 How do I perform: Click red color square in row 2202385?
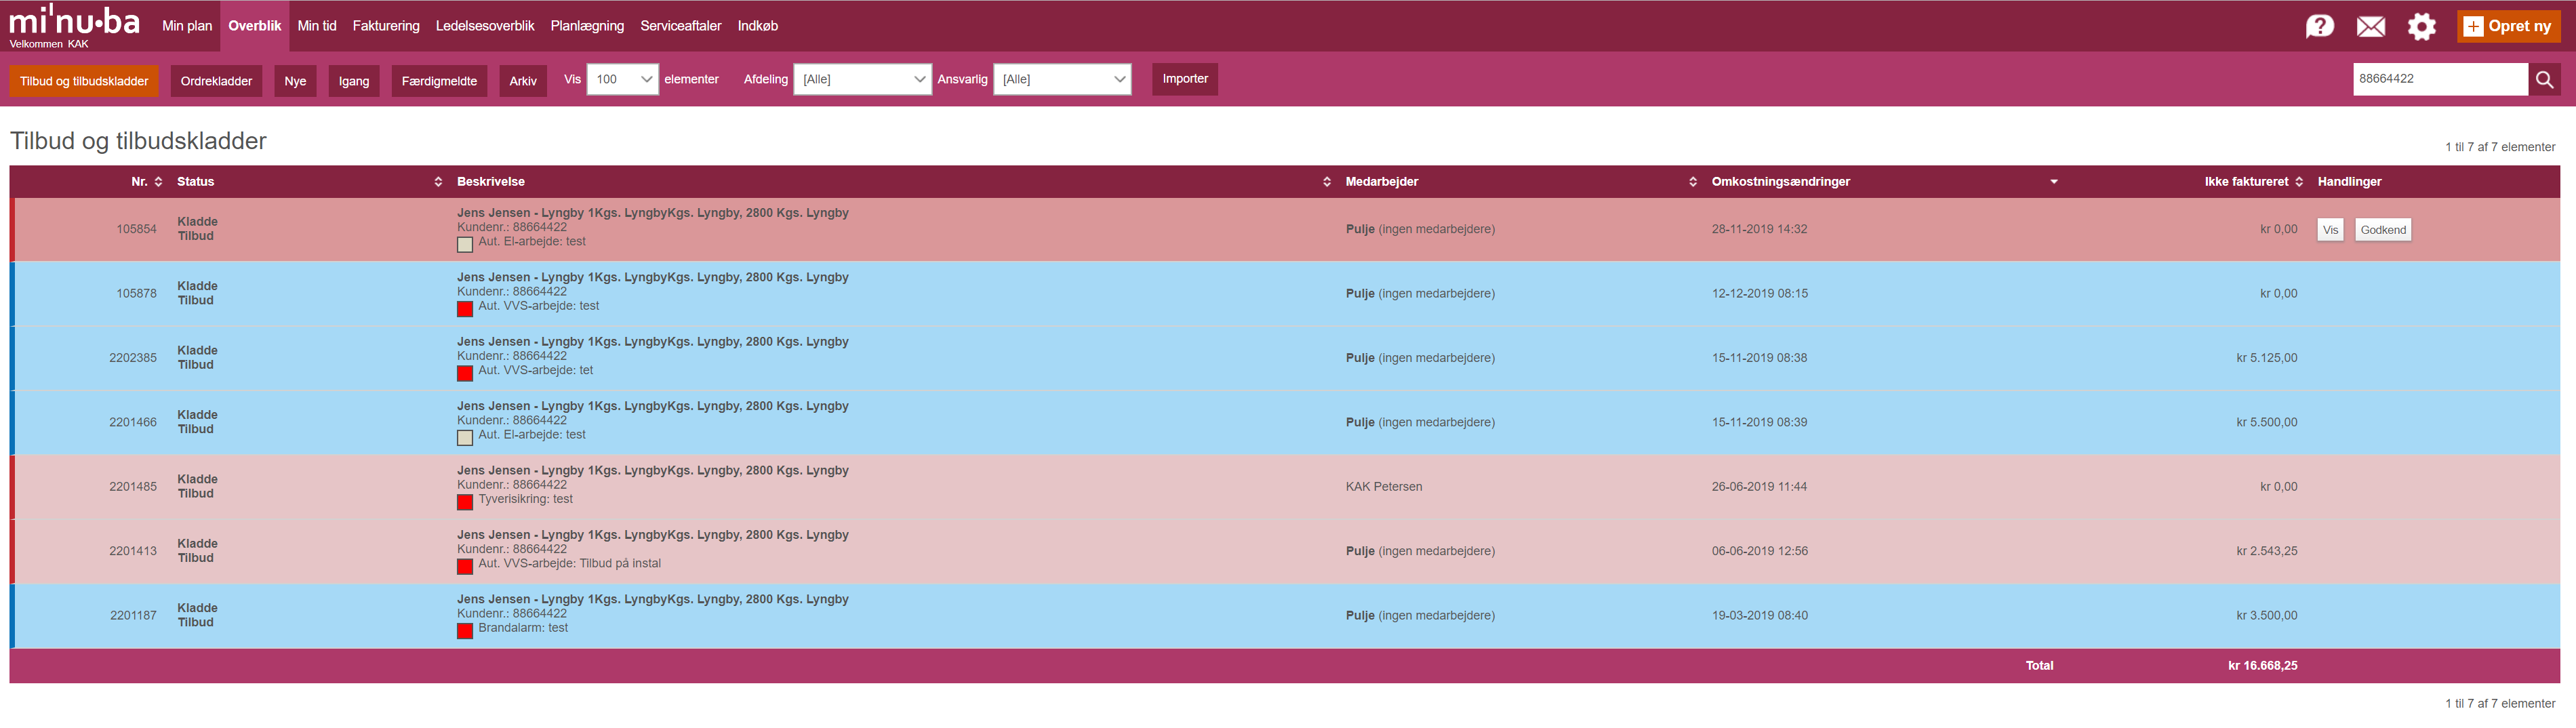tap(465, 373)
